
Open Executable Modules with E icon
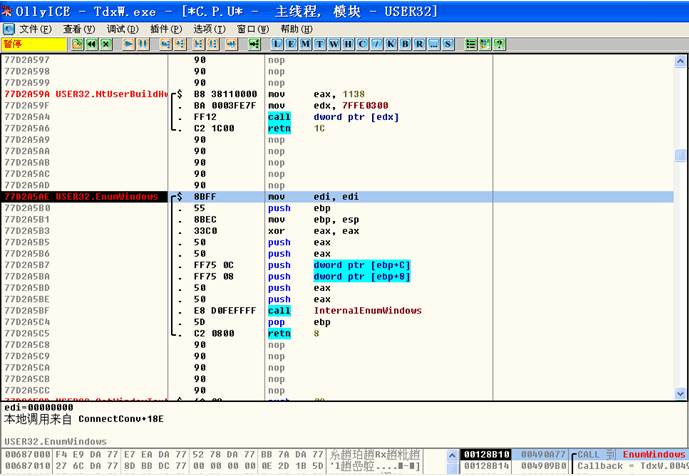pos(291,44)
